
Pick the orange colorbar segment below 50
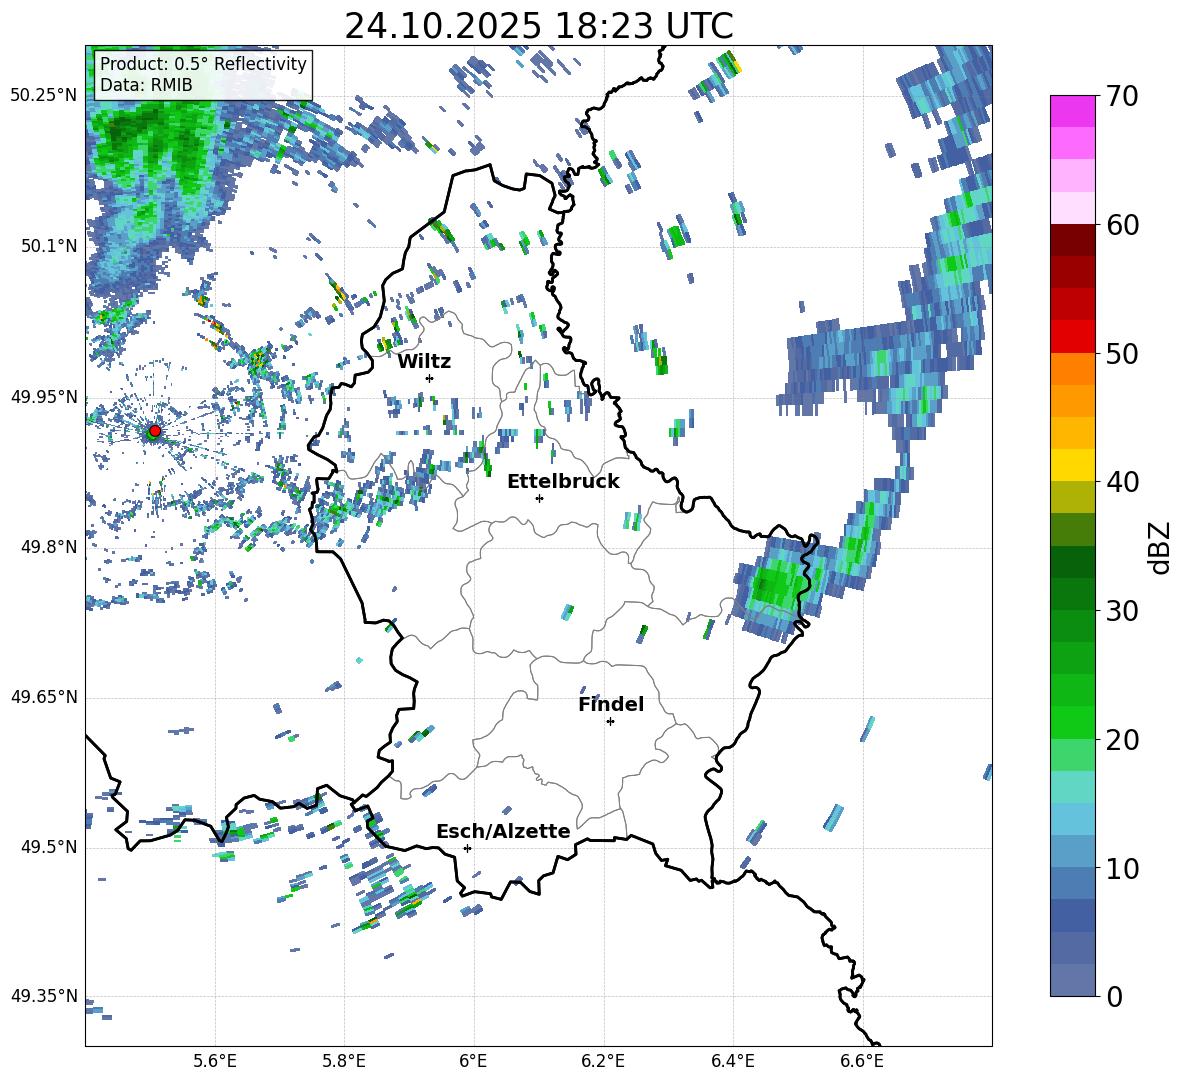click(x=1072, y=368)
